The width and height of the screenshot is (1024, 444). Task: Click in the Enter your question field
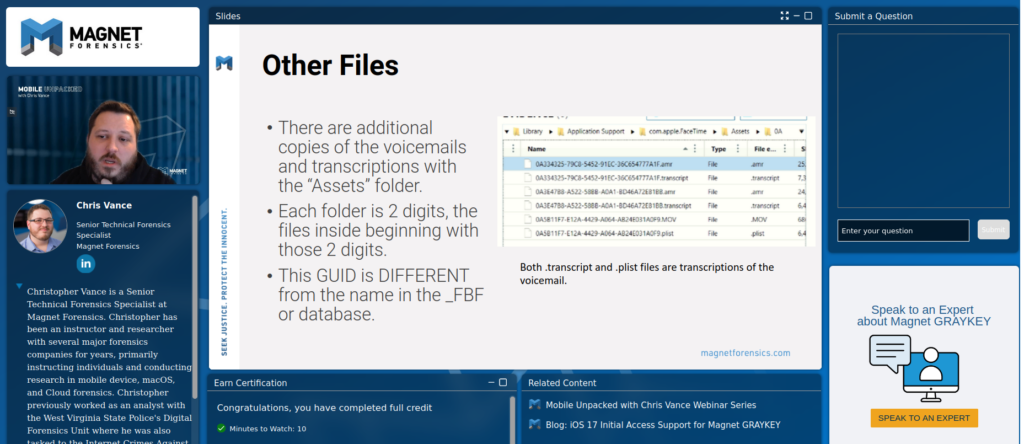pos(903,230)
